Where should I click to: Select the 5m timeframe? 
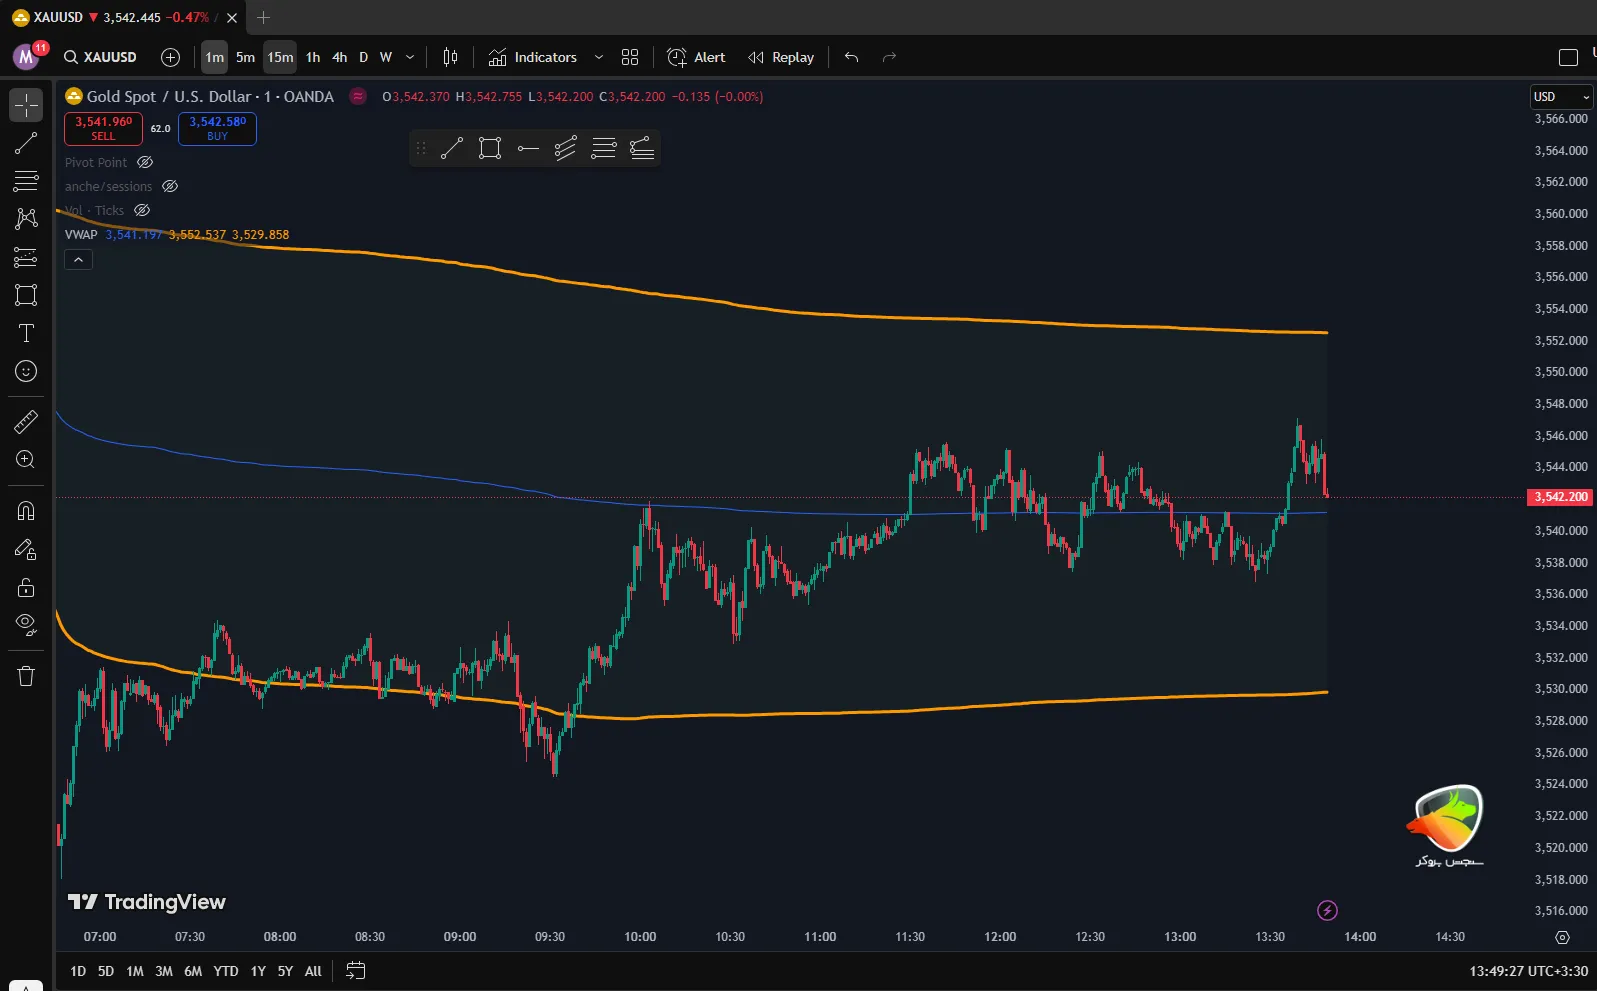(x=245, y=57)
